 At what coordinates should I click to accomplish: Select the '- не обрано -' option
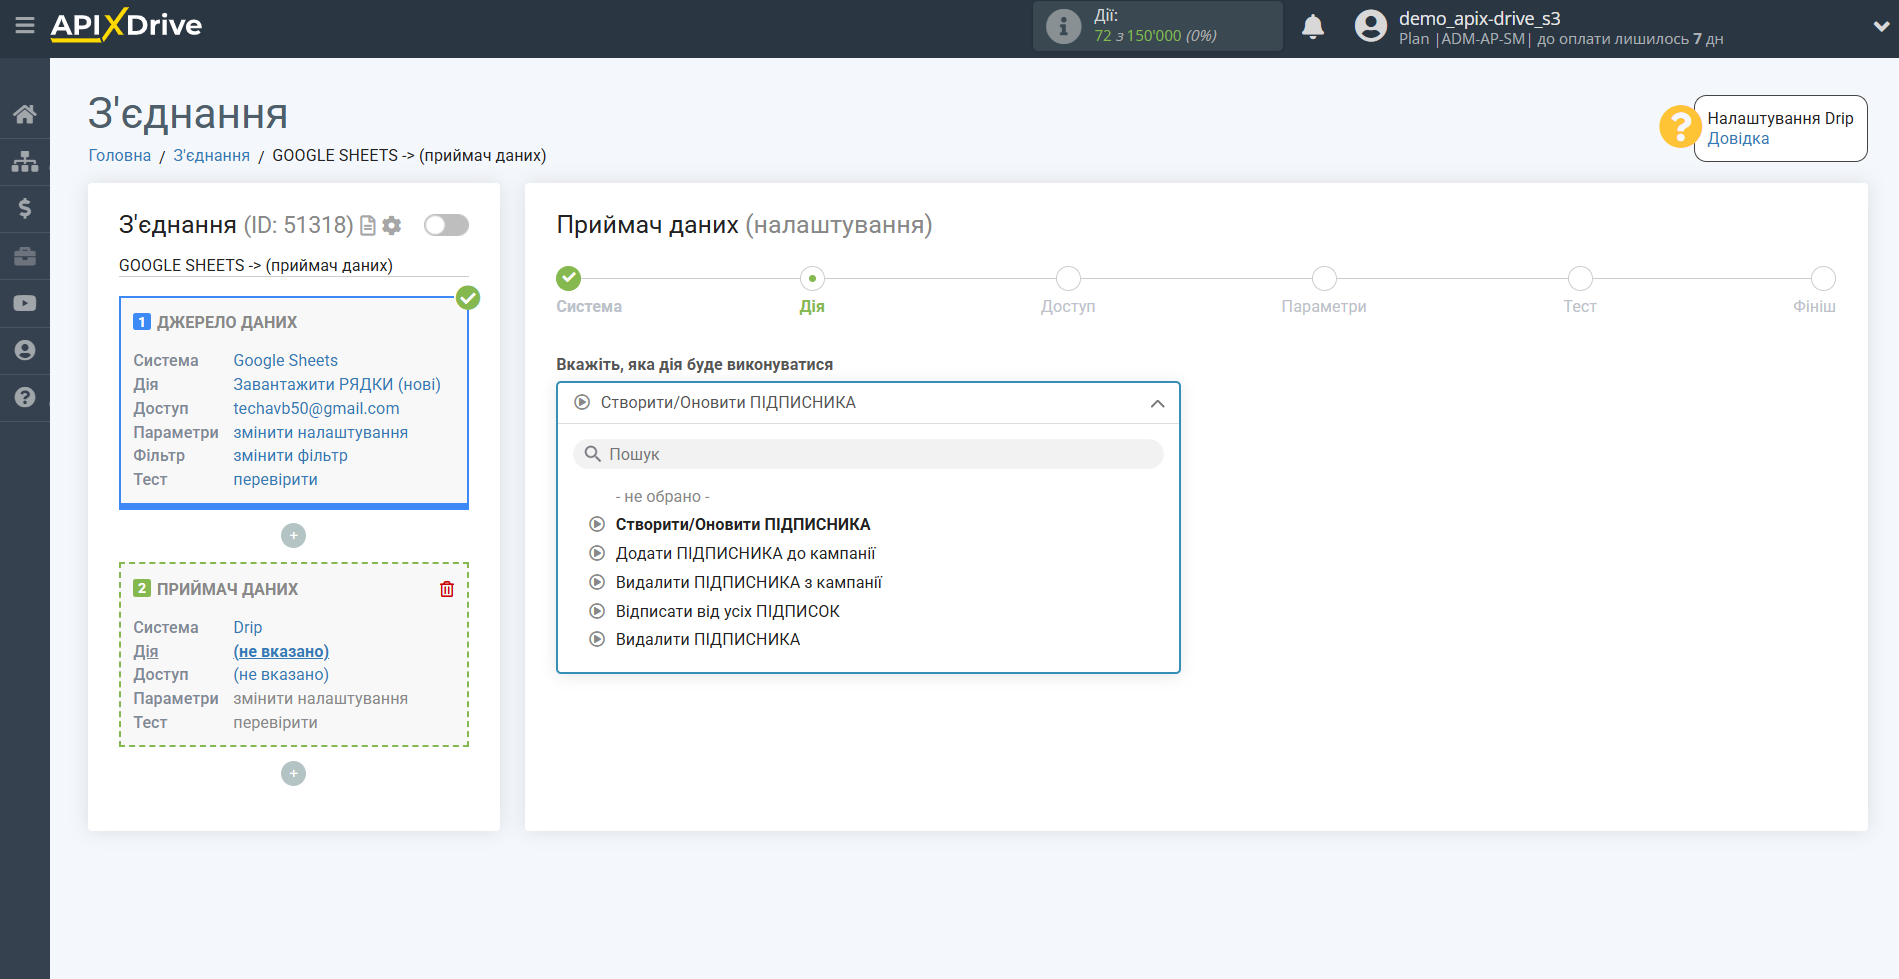pyautogui.click(x=662, y=497)
